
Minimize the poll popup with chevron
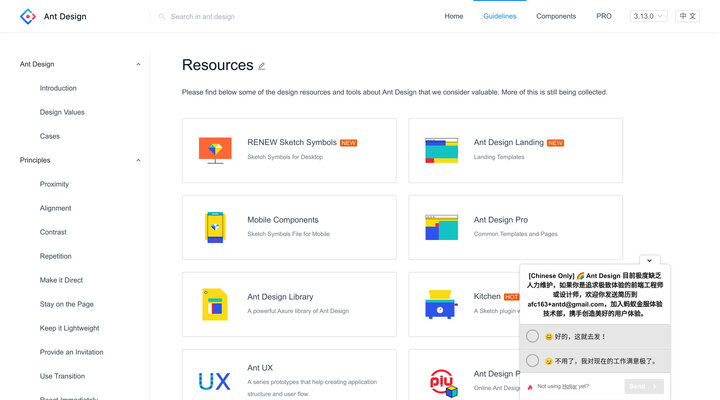[650, 261]
